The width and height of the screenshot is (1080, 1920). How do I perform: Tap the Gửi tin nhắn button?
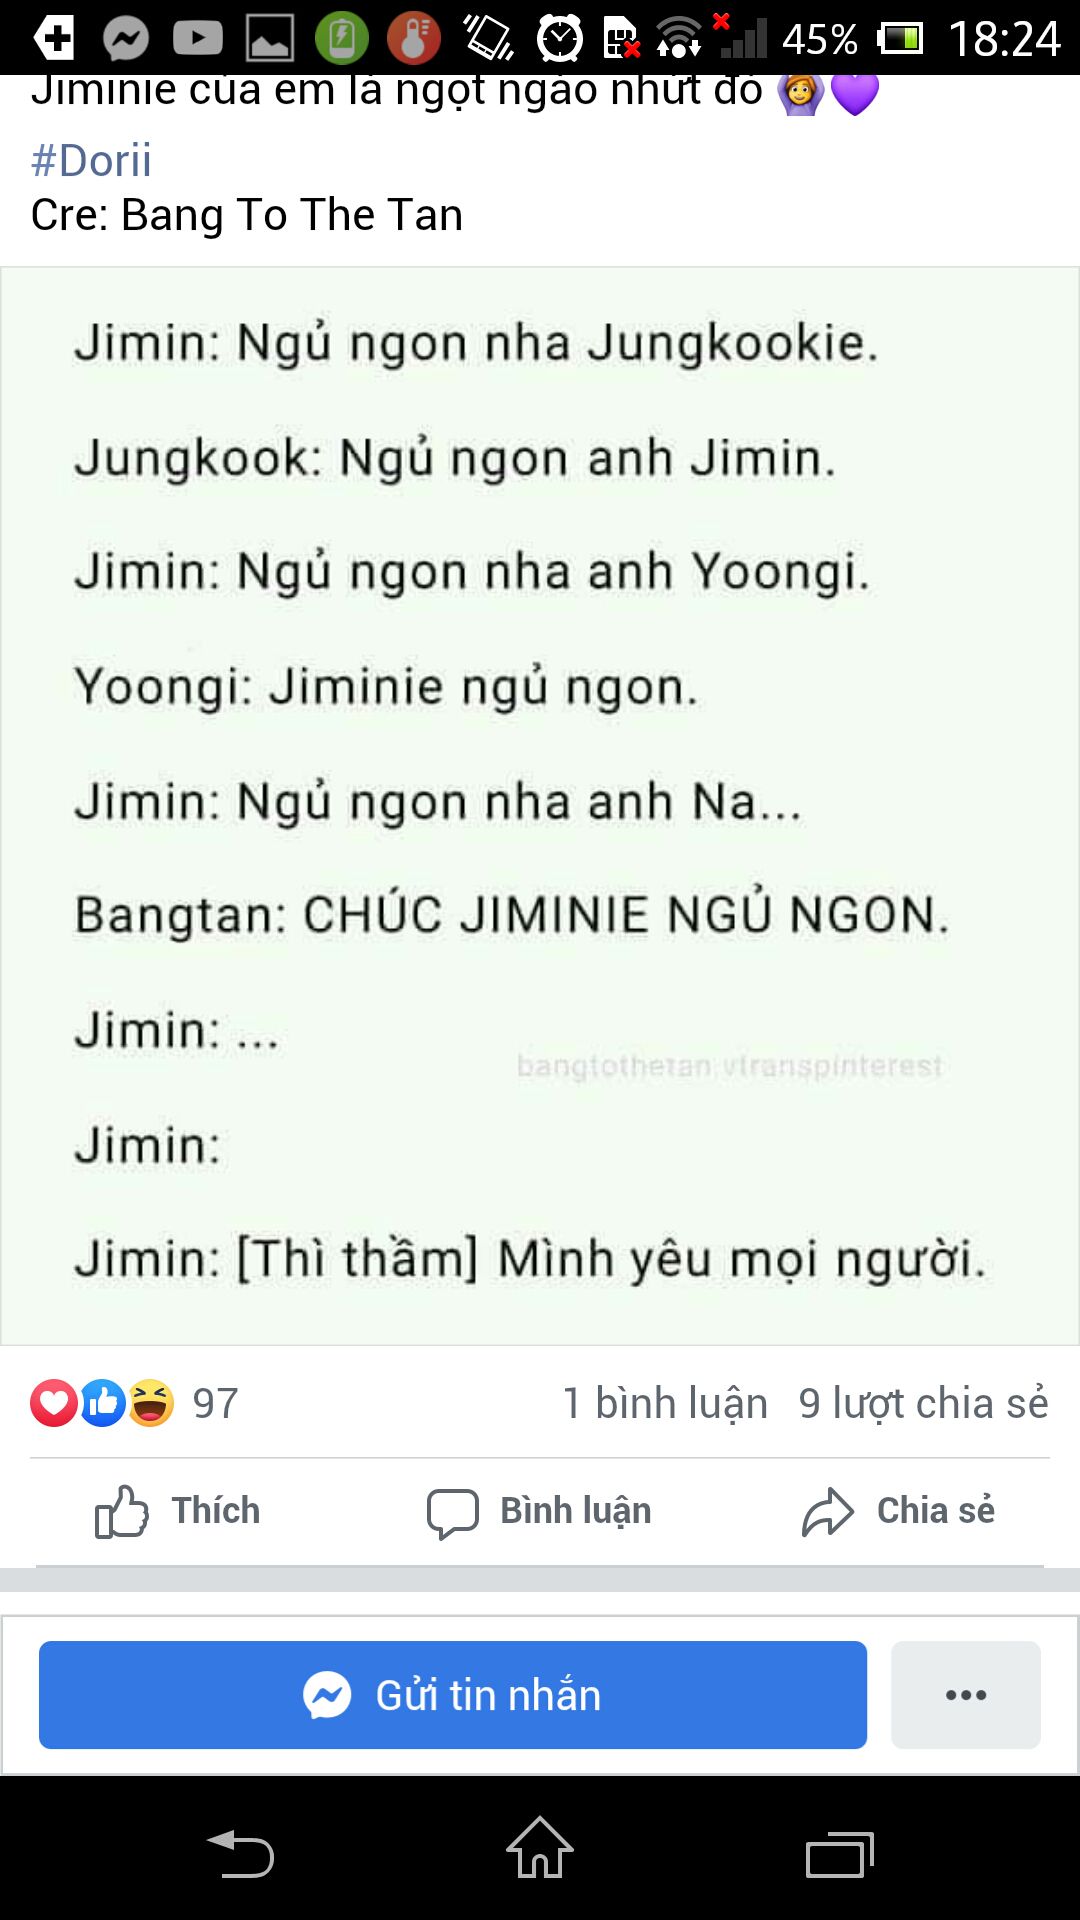pyautogui.click(x=453, y=1695)
